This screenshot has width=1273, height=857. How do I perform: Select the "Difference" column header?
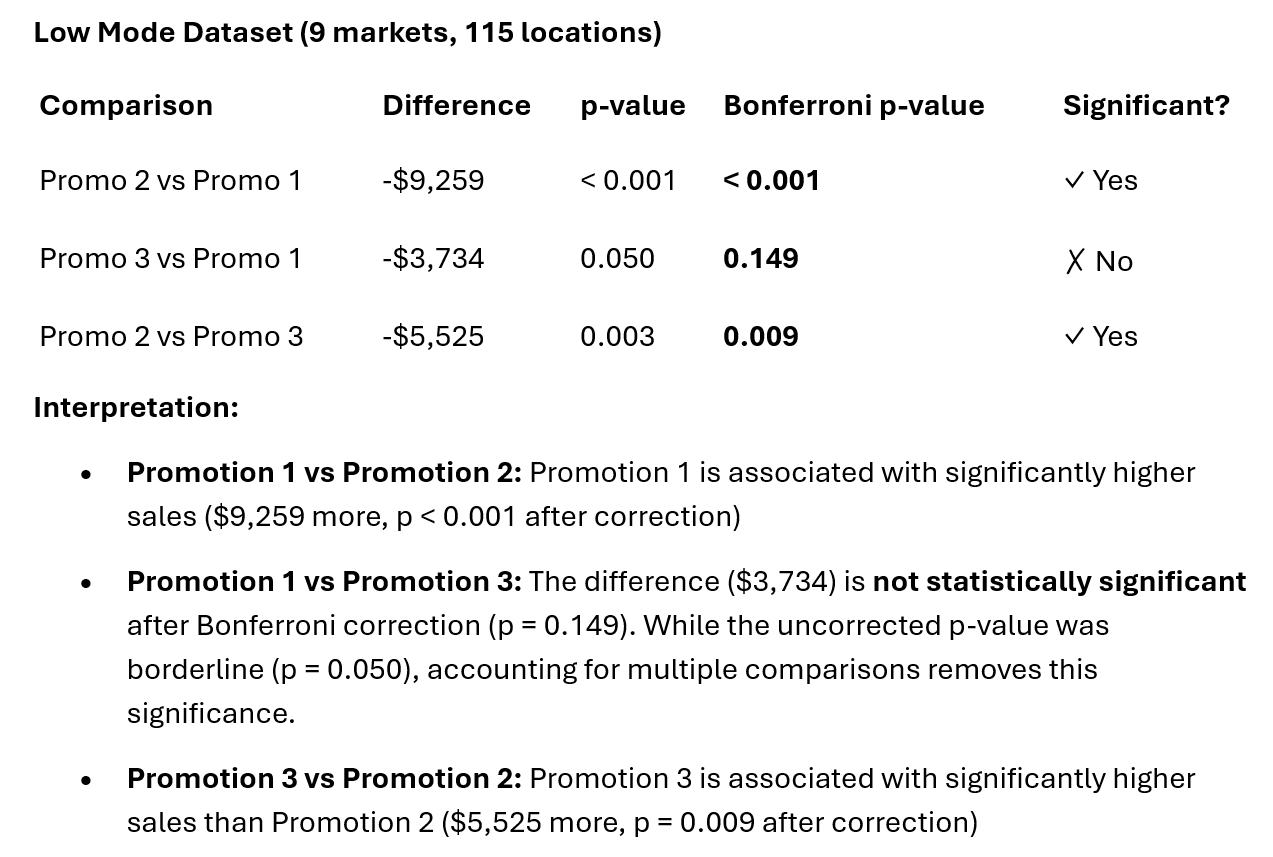click(x=456, y=105)
